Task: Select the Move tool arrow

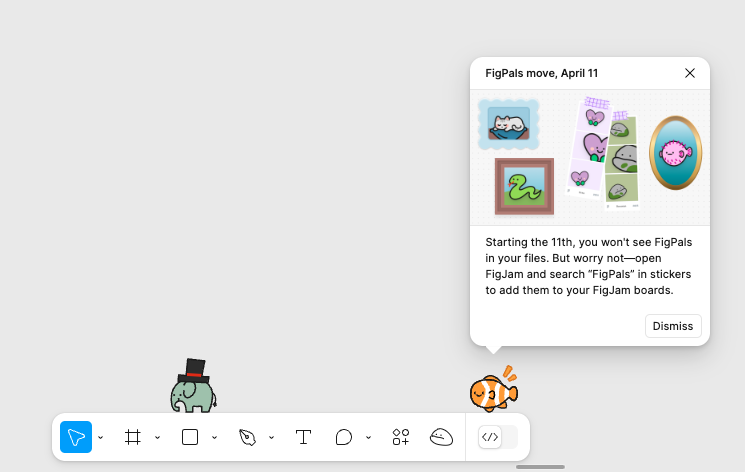Action: (x=76, y=437)
